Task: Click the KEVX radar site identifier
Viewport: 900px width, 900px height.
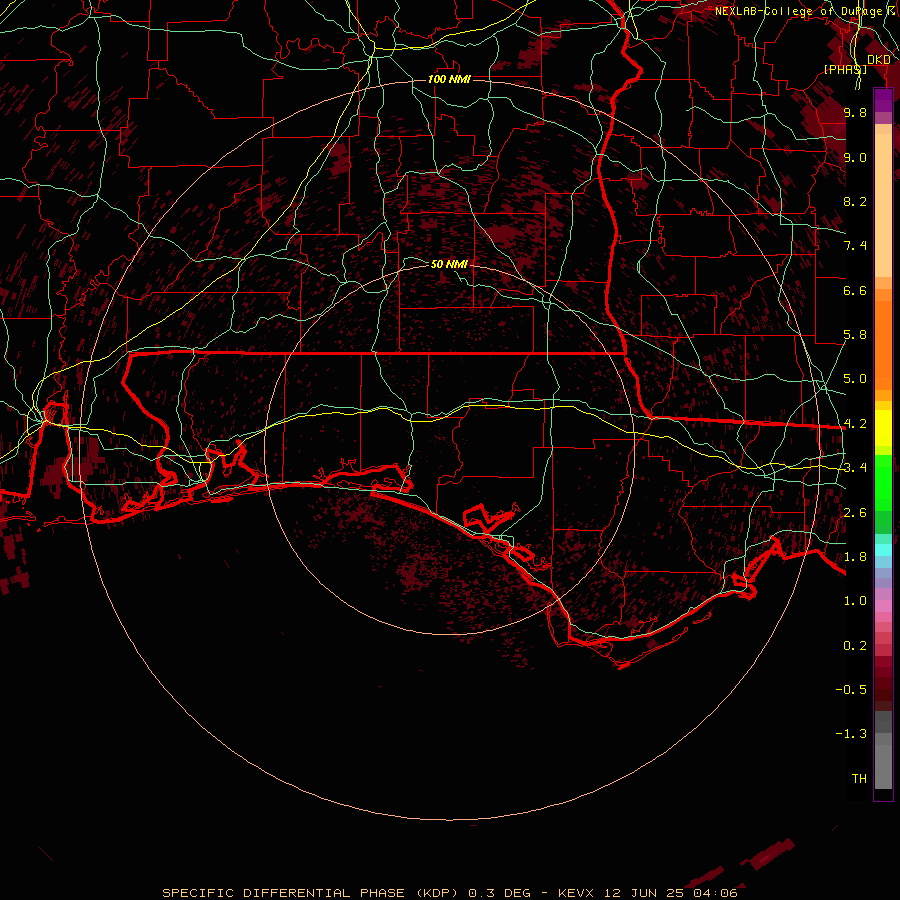Action: [x=578, y=893]
